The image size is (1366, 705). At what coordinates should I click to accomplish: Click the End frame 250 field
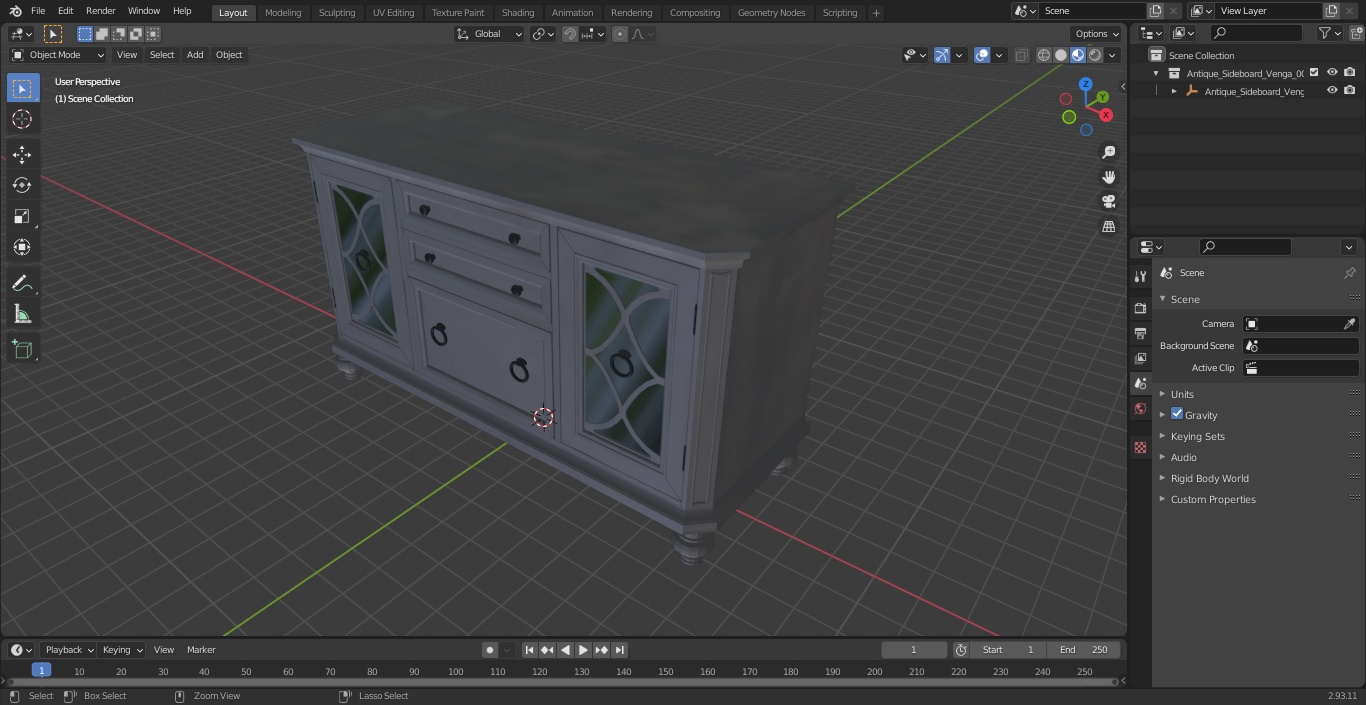pyautogui.click(x=1084, y=650)
